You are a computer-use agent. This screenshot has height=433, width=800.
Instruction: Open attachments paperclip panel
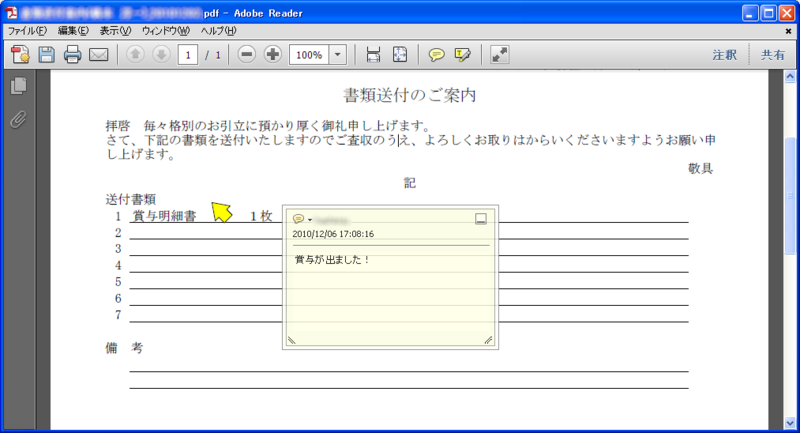pyautogui.click(x=18, y=120)
